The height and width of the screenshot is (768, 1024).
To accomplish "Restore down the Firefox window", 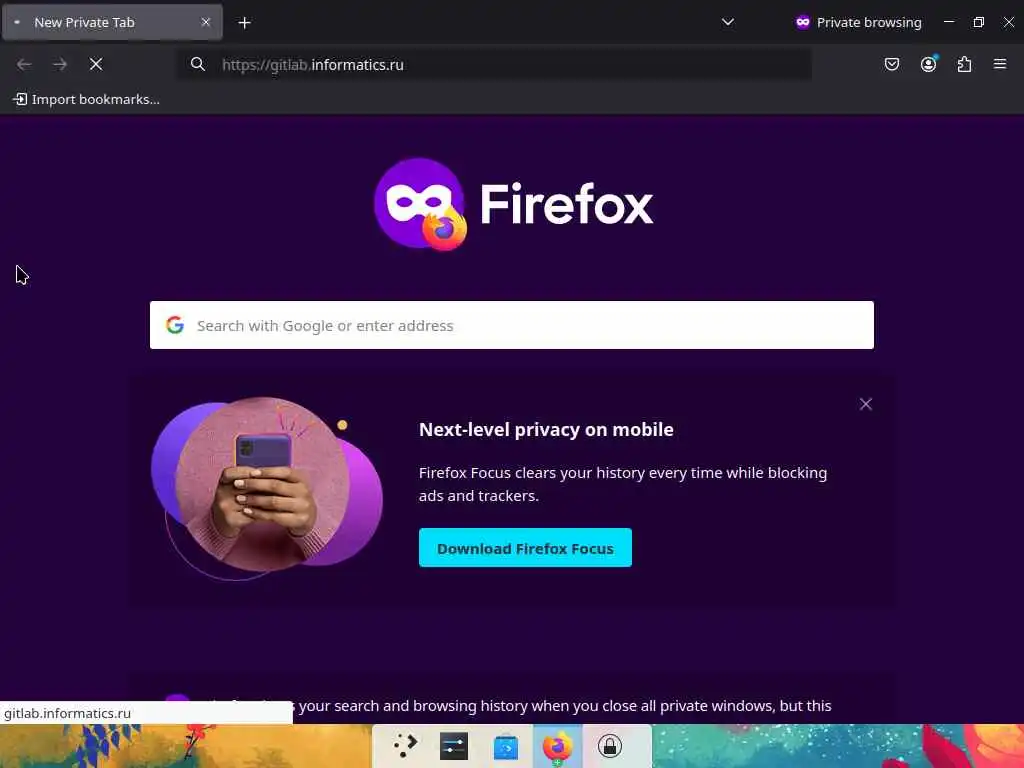I will 978,22.
